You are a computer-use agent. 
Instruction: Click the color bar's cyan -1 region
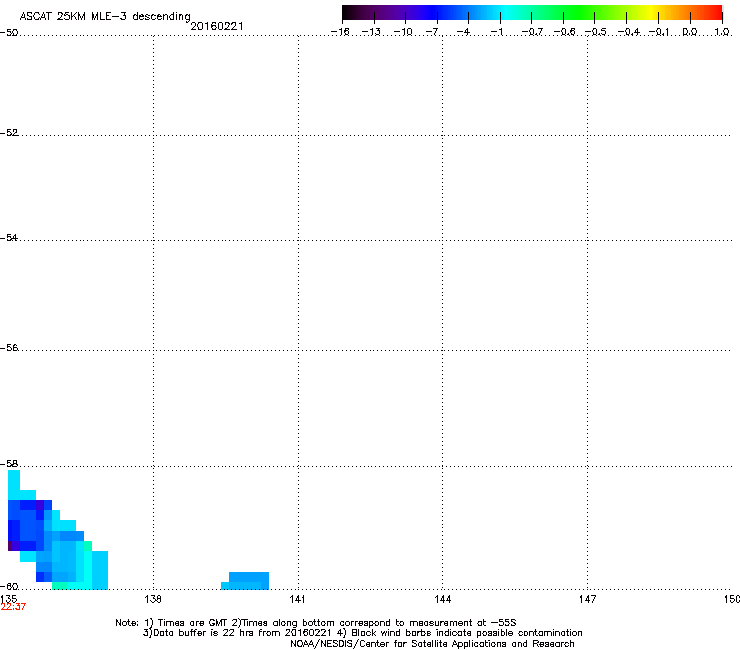point(500,13)
